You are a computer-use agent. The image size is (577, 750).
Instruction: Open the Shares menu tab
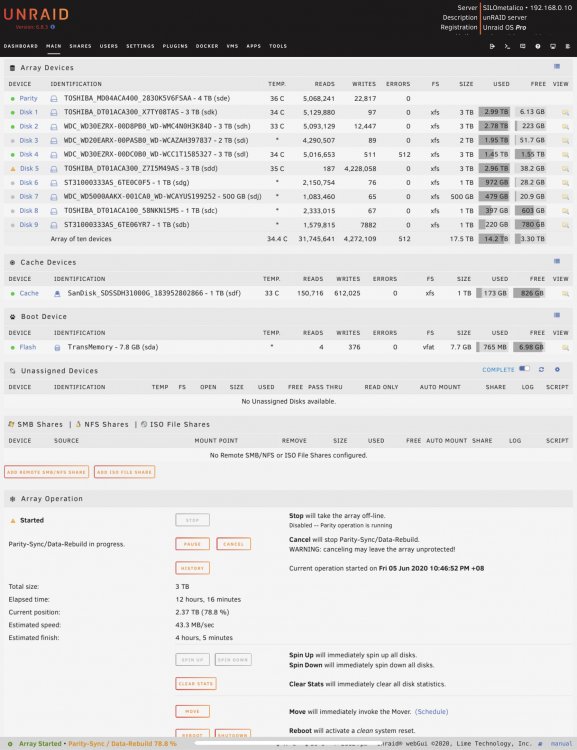click(80, 46)
